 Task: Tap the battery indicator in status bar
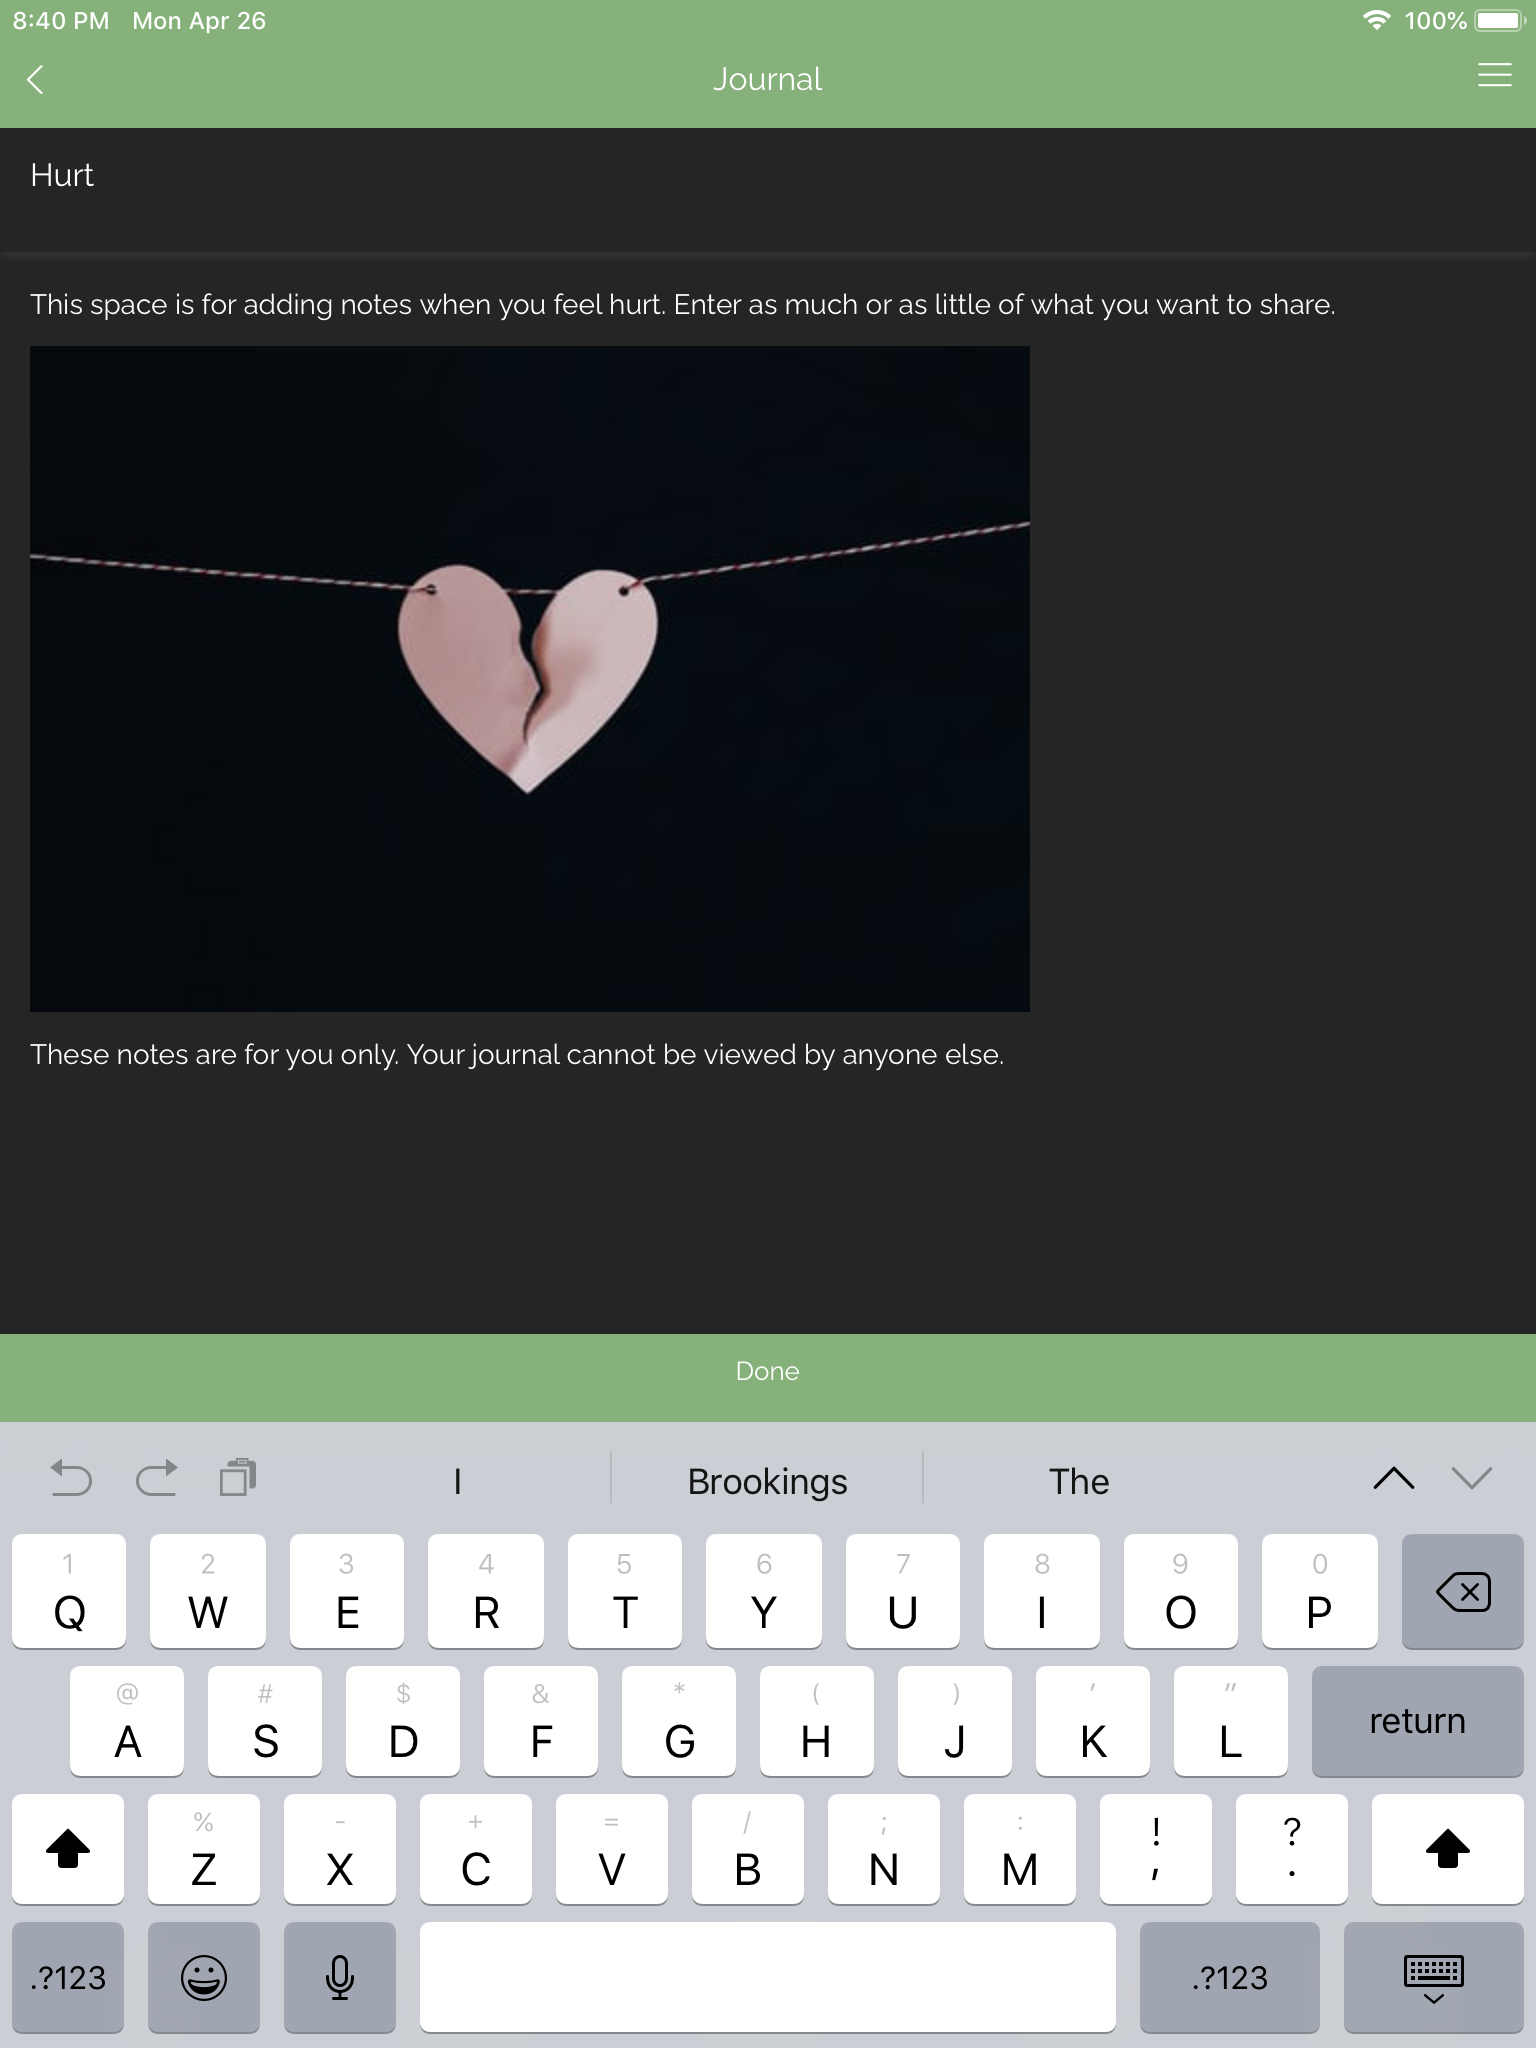[1499, 20]
